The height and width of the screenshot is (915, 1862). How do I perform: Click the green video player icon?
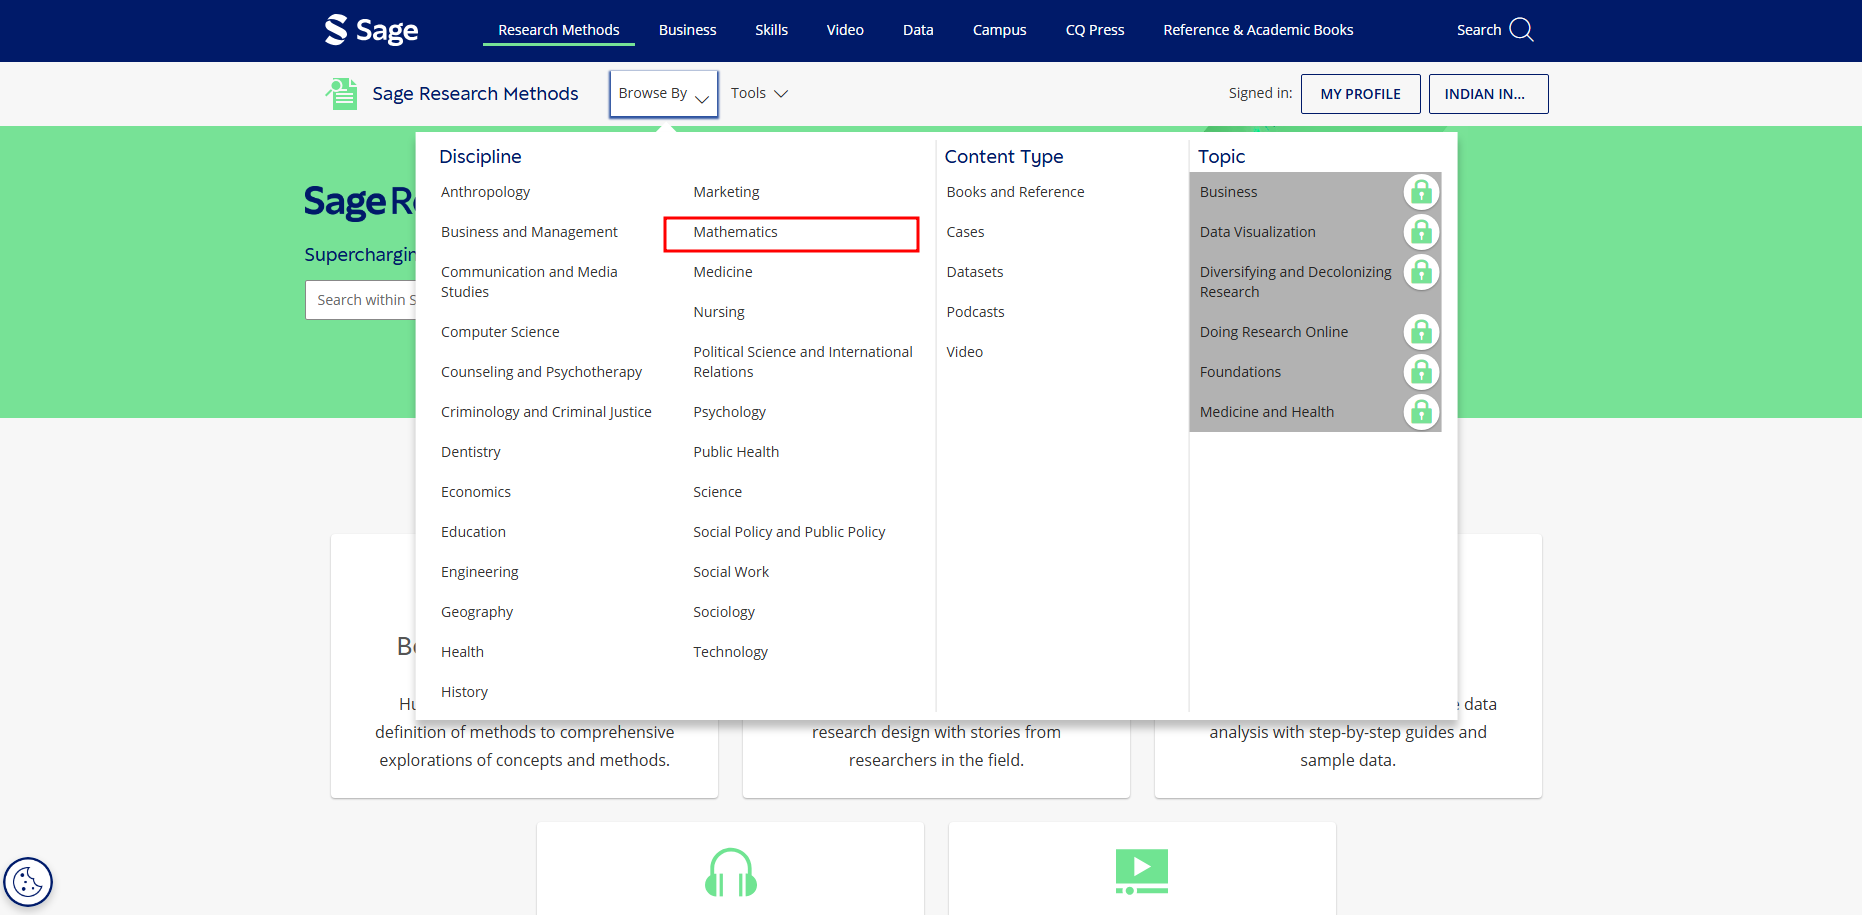pos(1141,871)
